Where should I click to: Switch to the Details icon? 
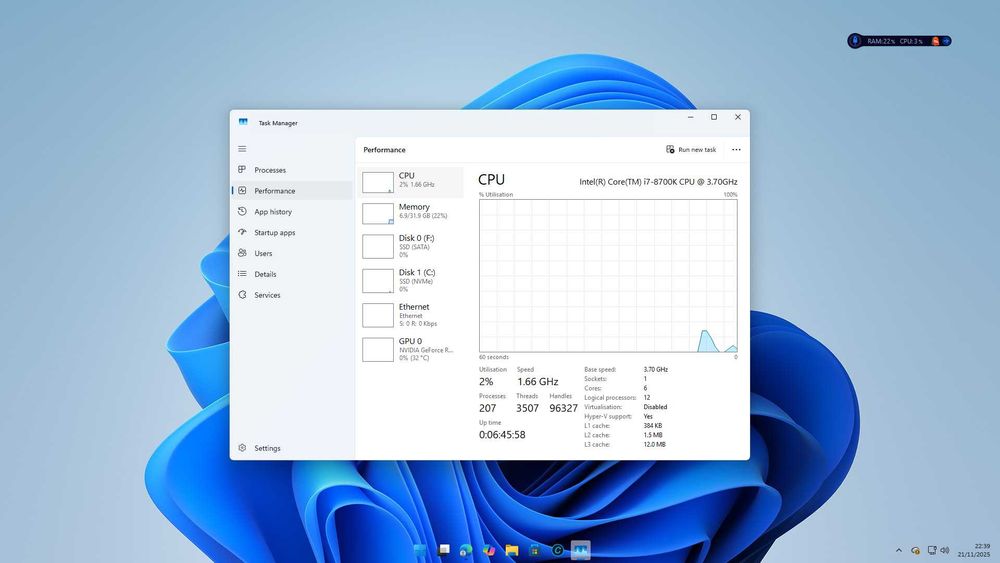[x=242, y=274]
